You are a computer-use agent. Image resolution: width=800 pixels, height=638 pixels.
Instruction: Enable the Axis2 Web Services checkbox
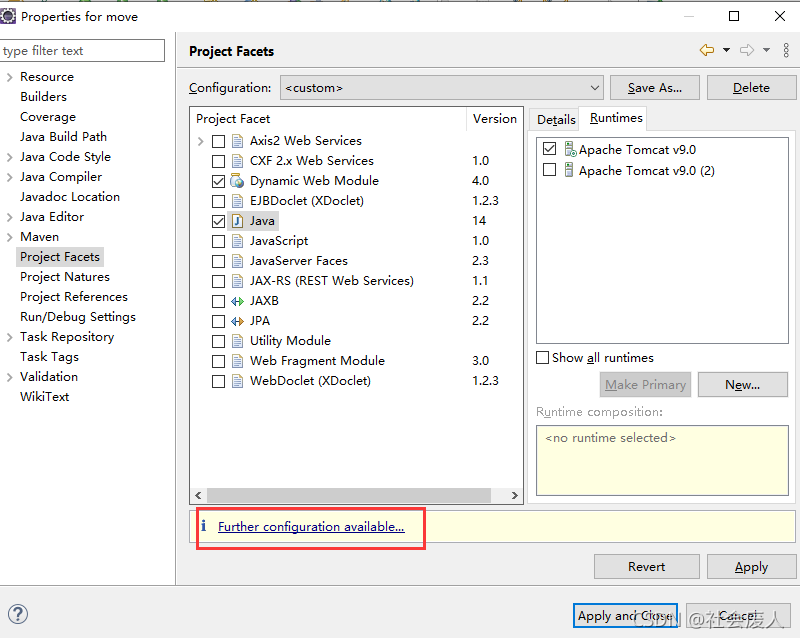[218, 141]
